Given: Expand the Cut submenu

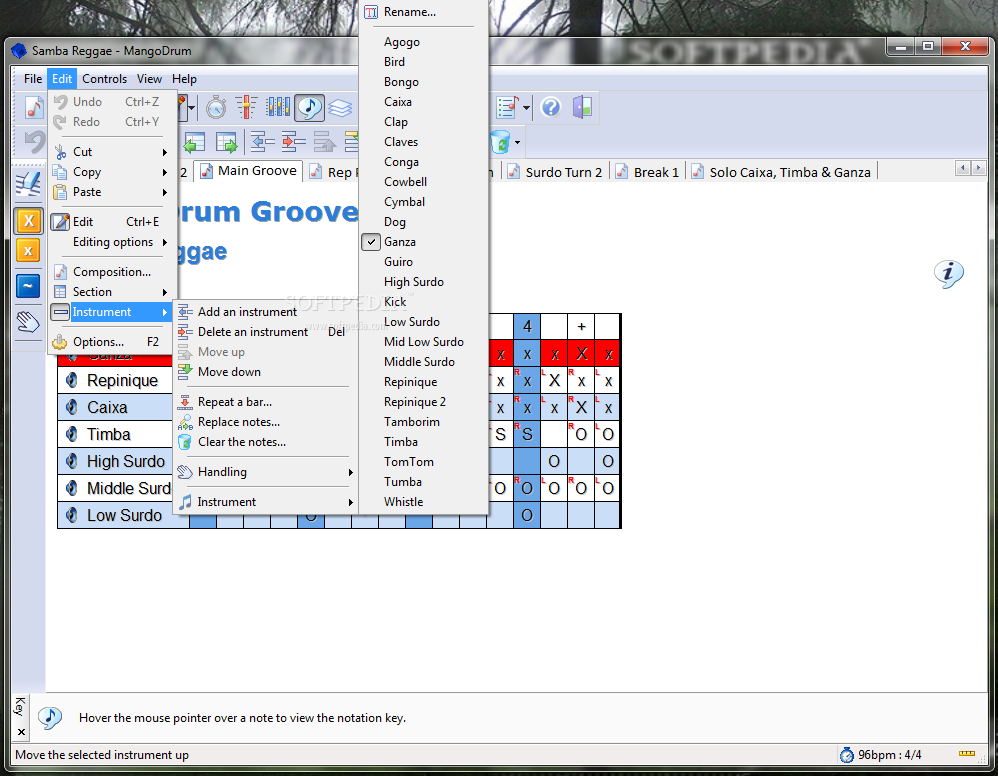Looking at the screenshot, I should pyautogui.click(x=112, y=152).
